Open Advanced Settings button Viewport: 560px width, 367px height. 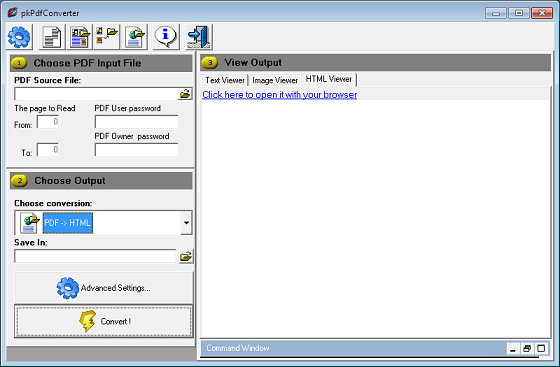(104, 288)
